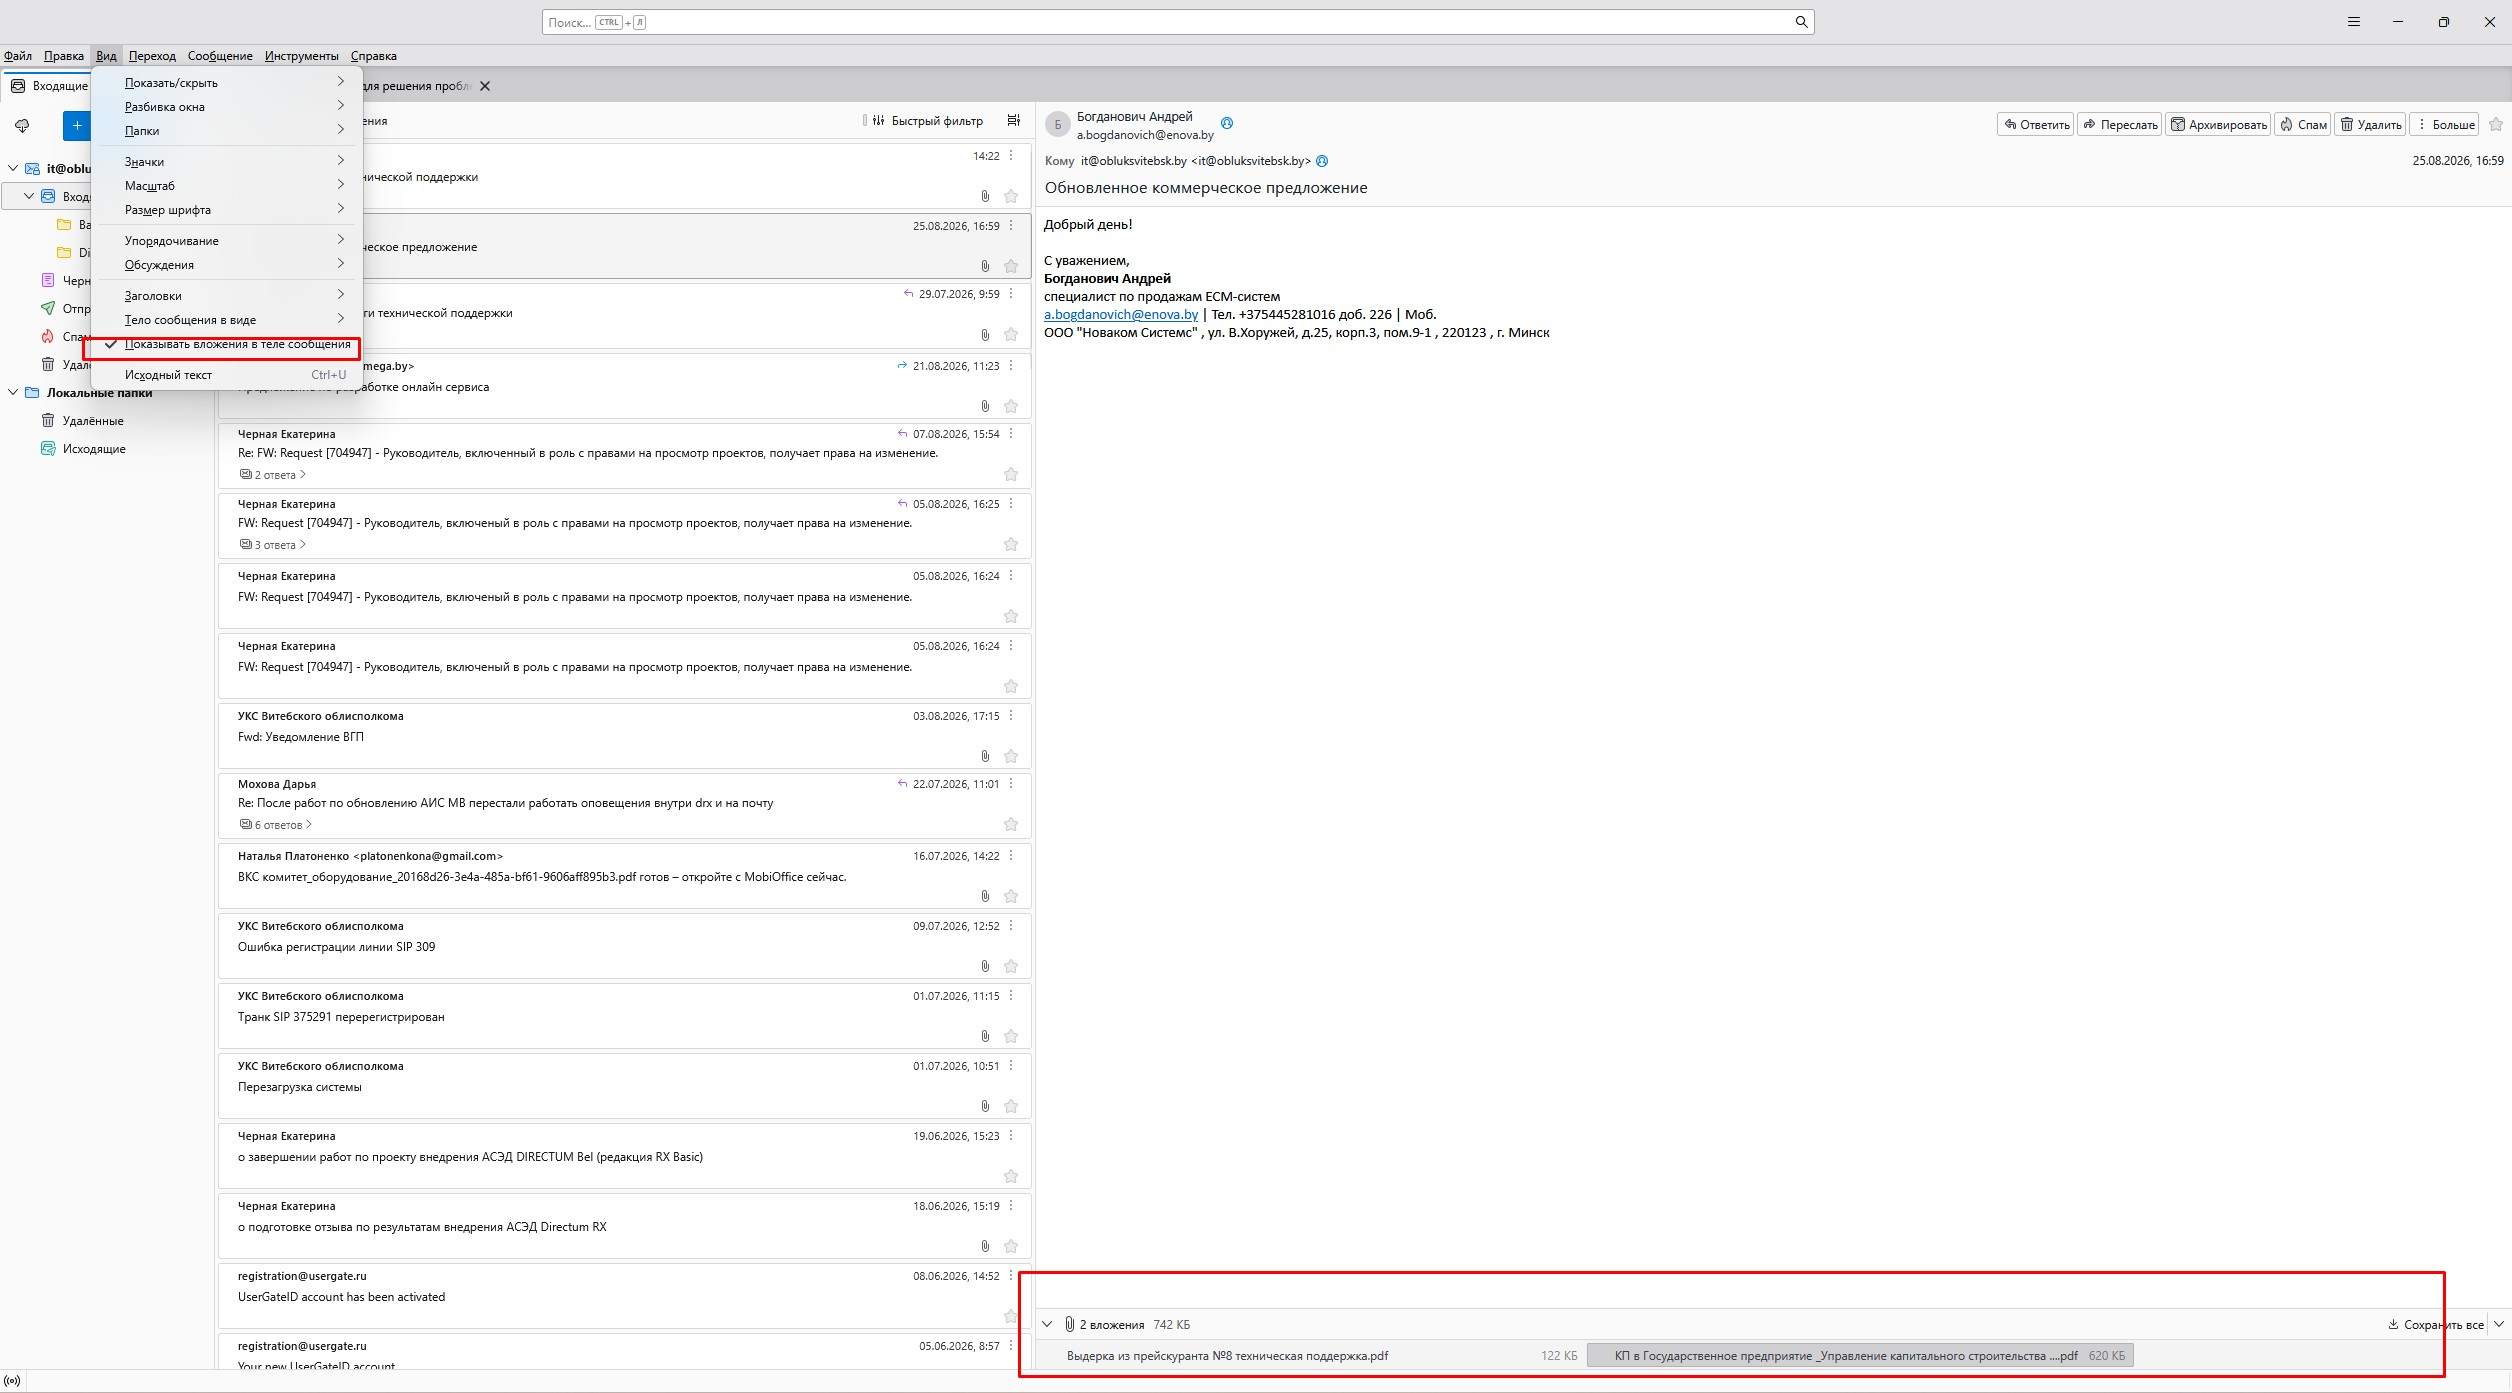Click the Быстрый фильтр button
2512x1393 pixels.
(x=927, y=120)
